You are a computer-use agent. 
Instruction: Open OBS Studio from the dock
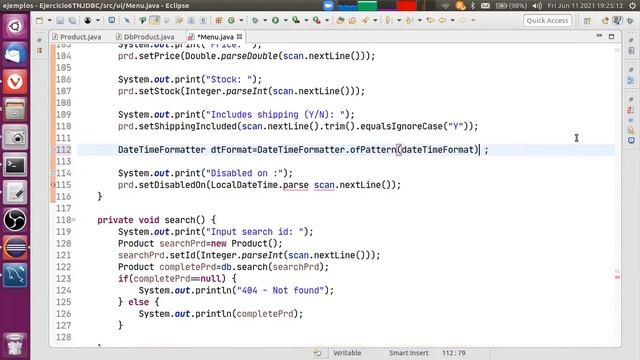pos(15,220)
